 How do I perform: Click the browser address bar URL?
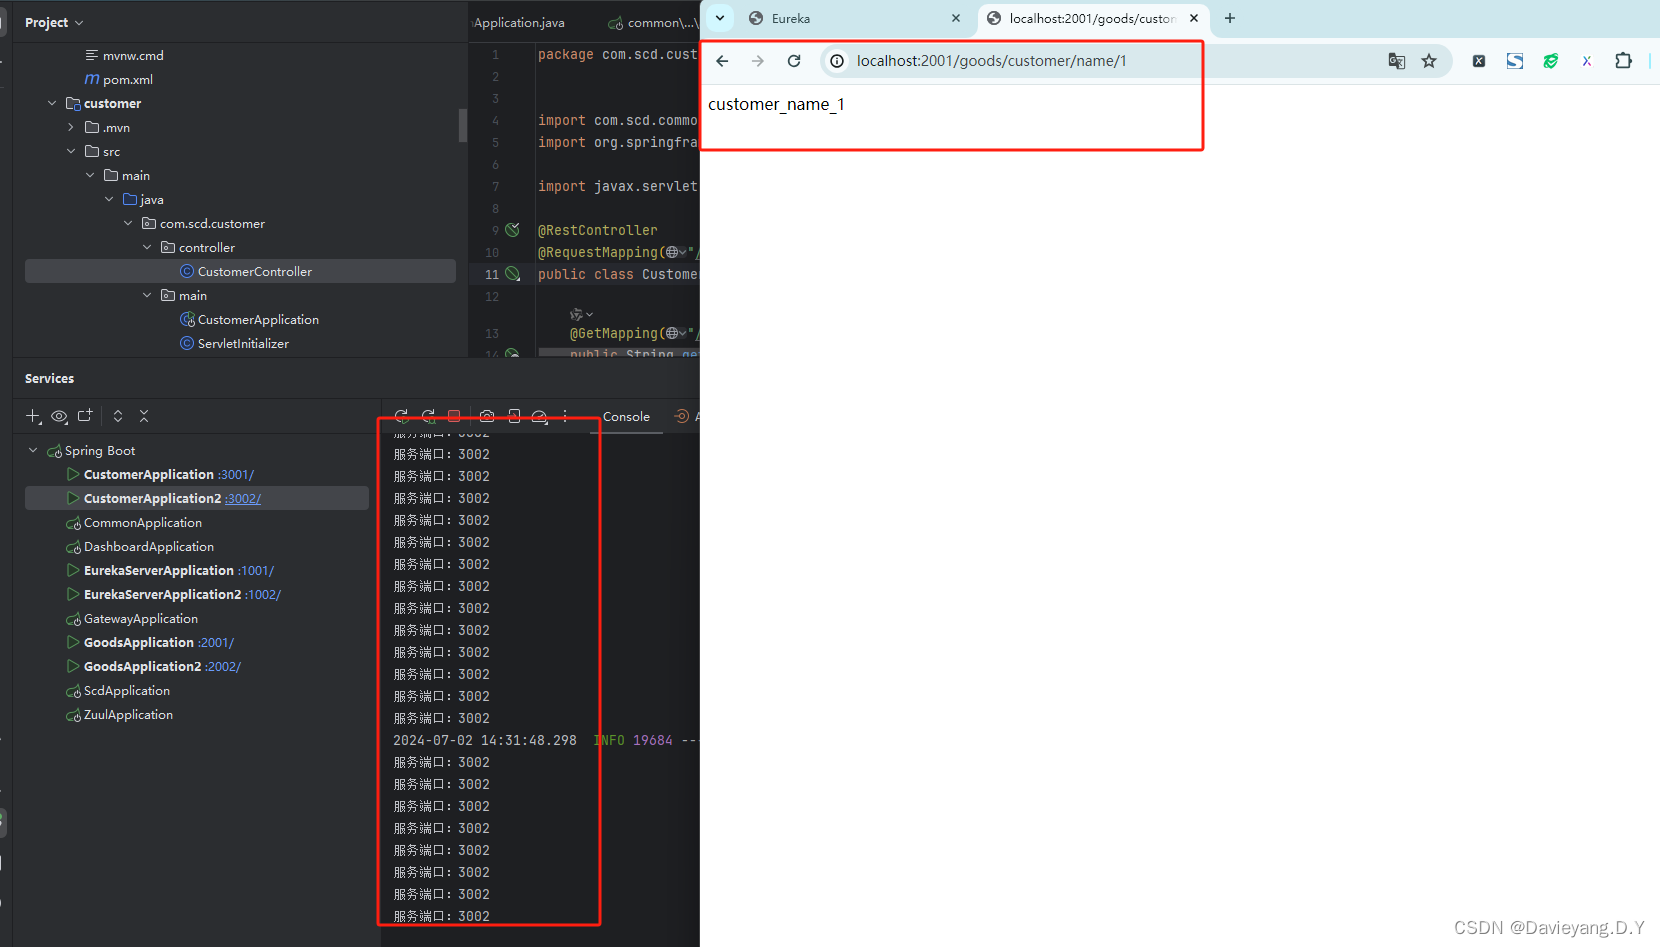pos(991,61)
